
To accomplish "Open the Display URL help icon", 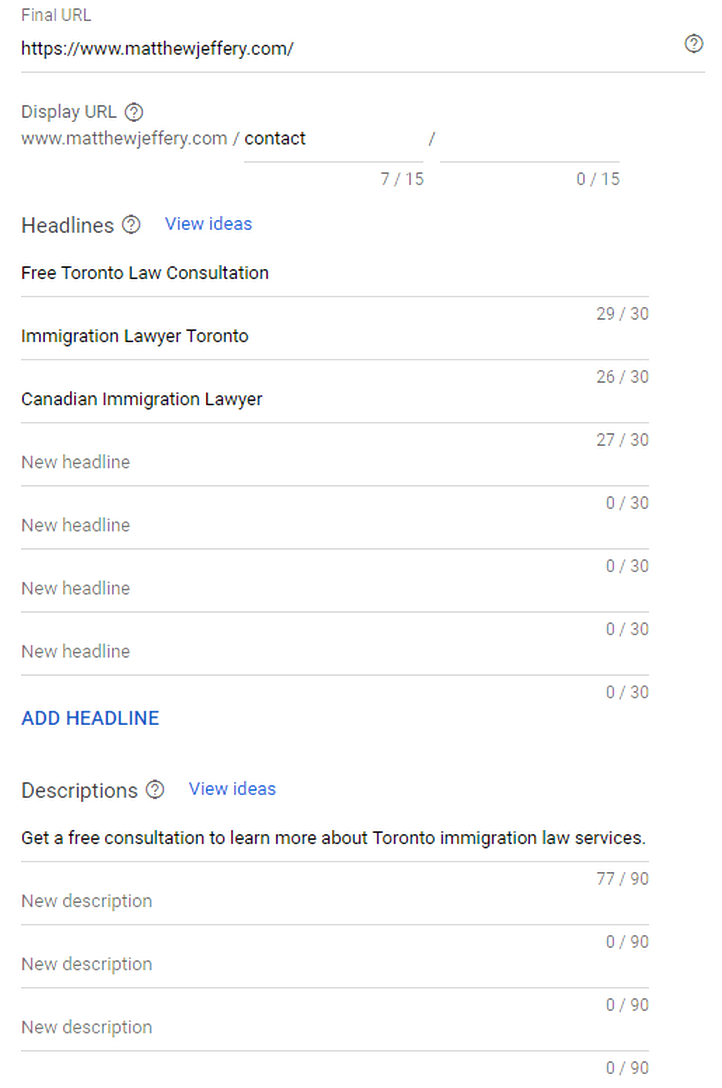I will 134,112.
